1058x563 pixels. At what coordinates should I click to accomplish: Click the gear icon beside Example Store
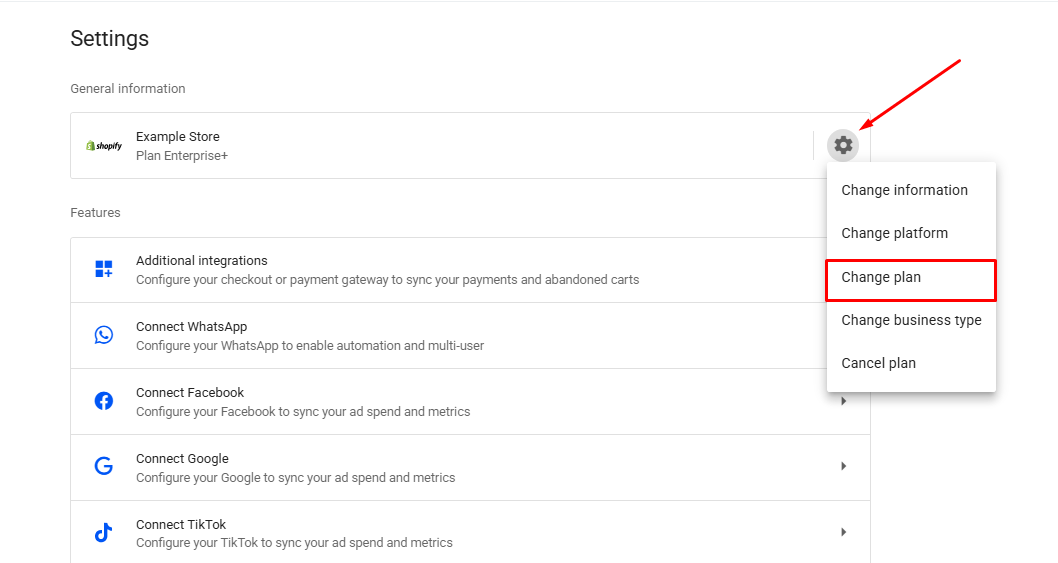point(843,145)
